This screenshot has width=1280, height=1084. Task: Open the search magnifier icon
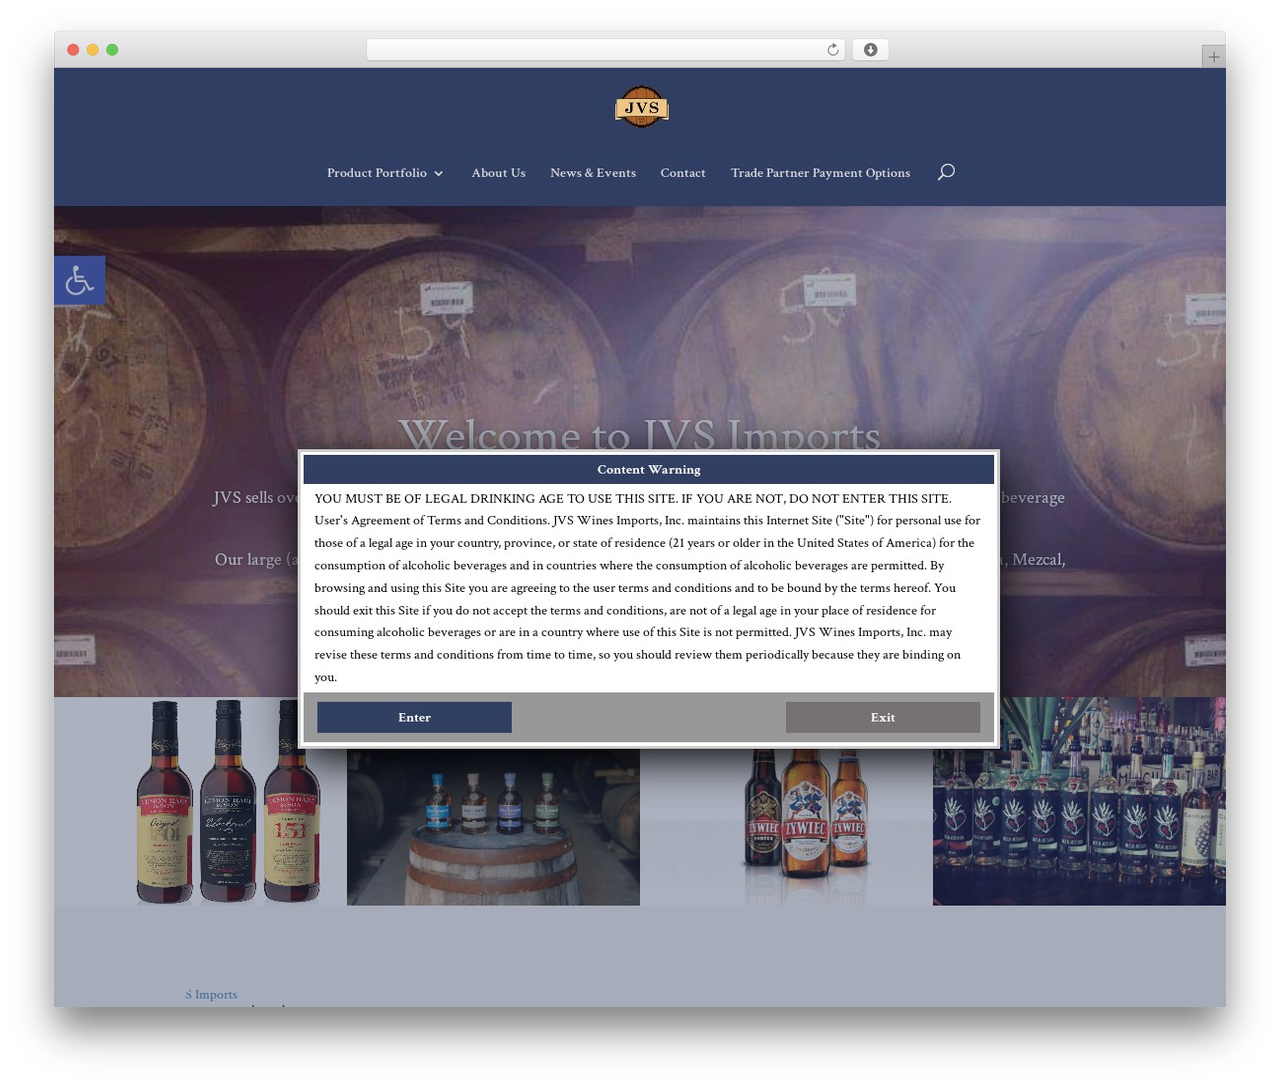946,172
